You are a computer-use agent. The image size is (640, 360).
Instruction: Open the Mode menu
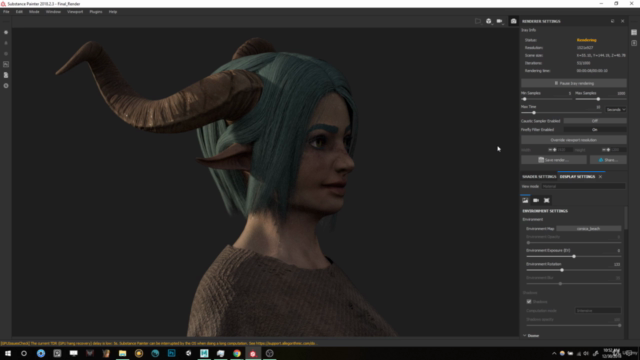point(34,12)
